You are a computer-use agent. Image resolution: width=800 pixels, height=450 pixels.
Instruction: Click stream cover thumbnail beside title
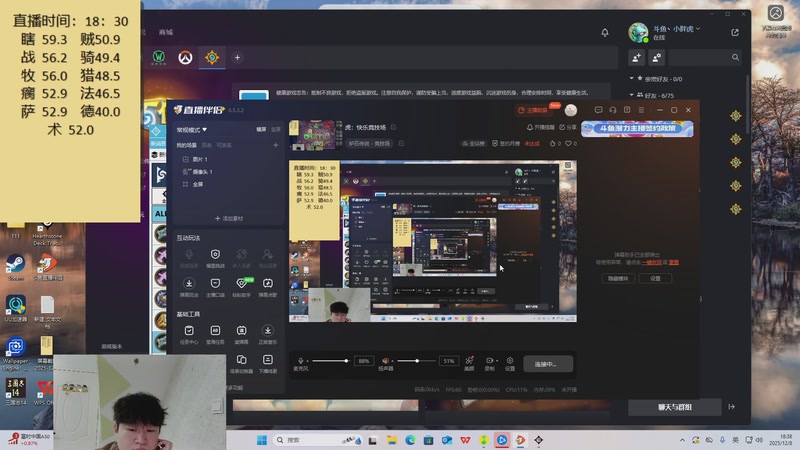tap(315, 135)
